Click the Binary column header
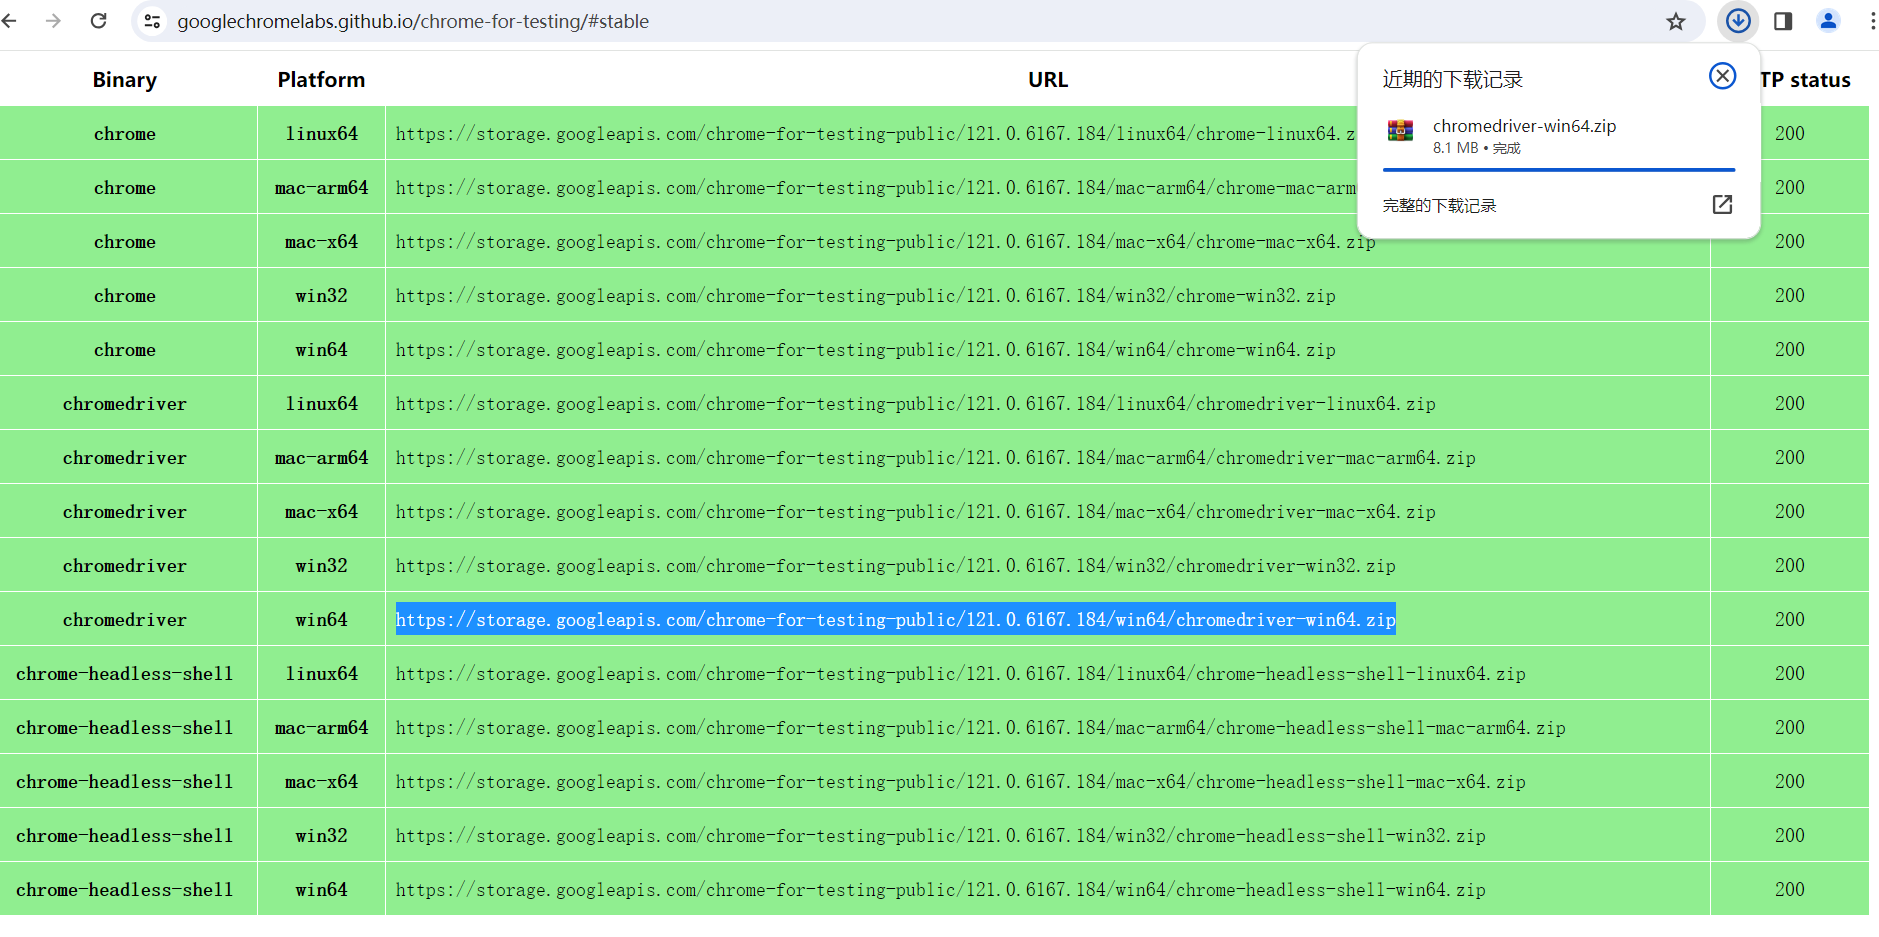The image size is (1879, 937). 125,80
